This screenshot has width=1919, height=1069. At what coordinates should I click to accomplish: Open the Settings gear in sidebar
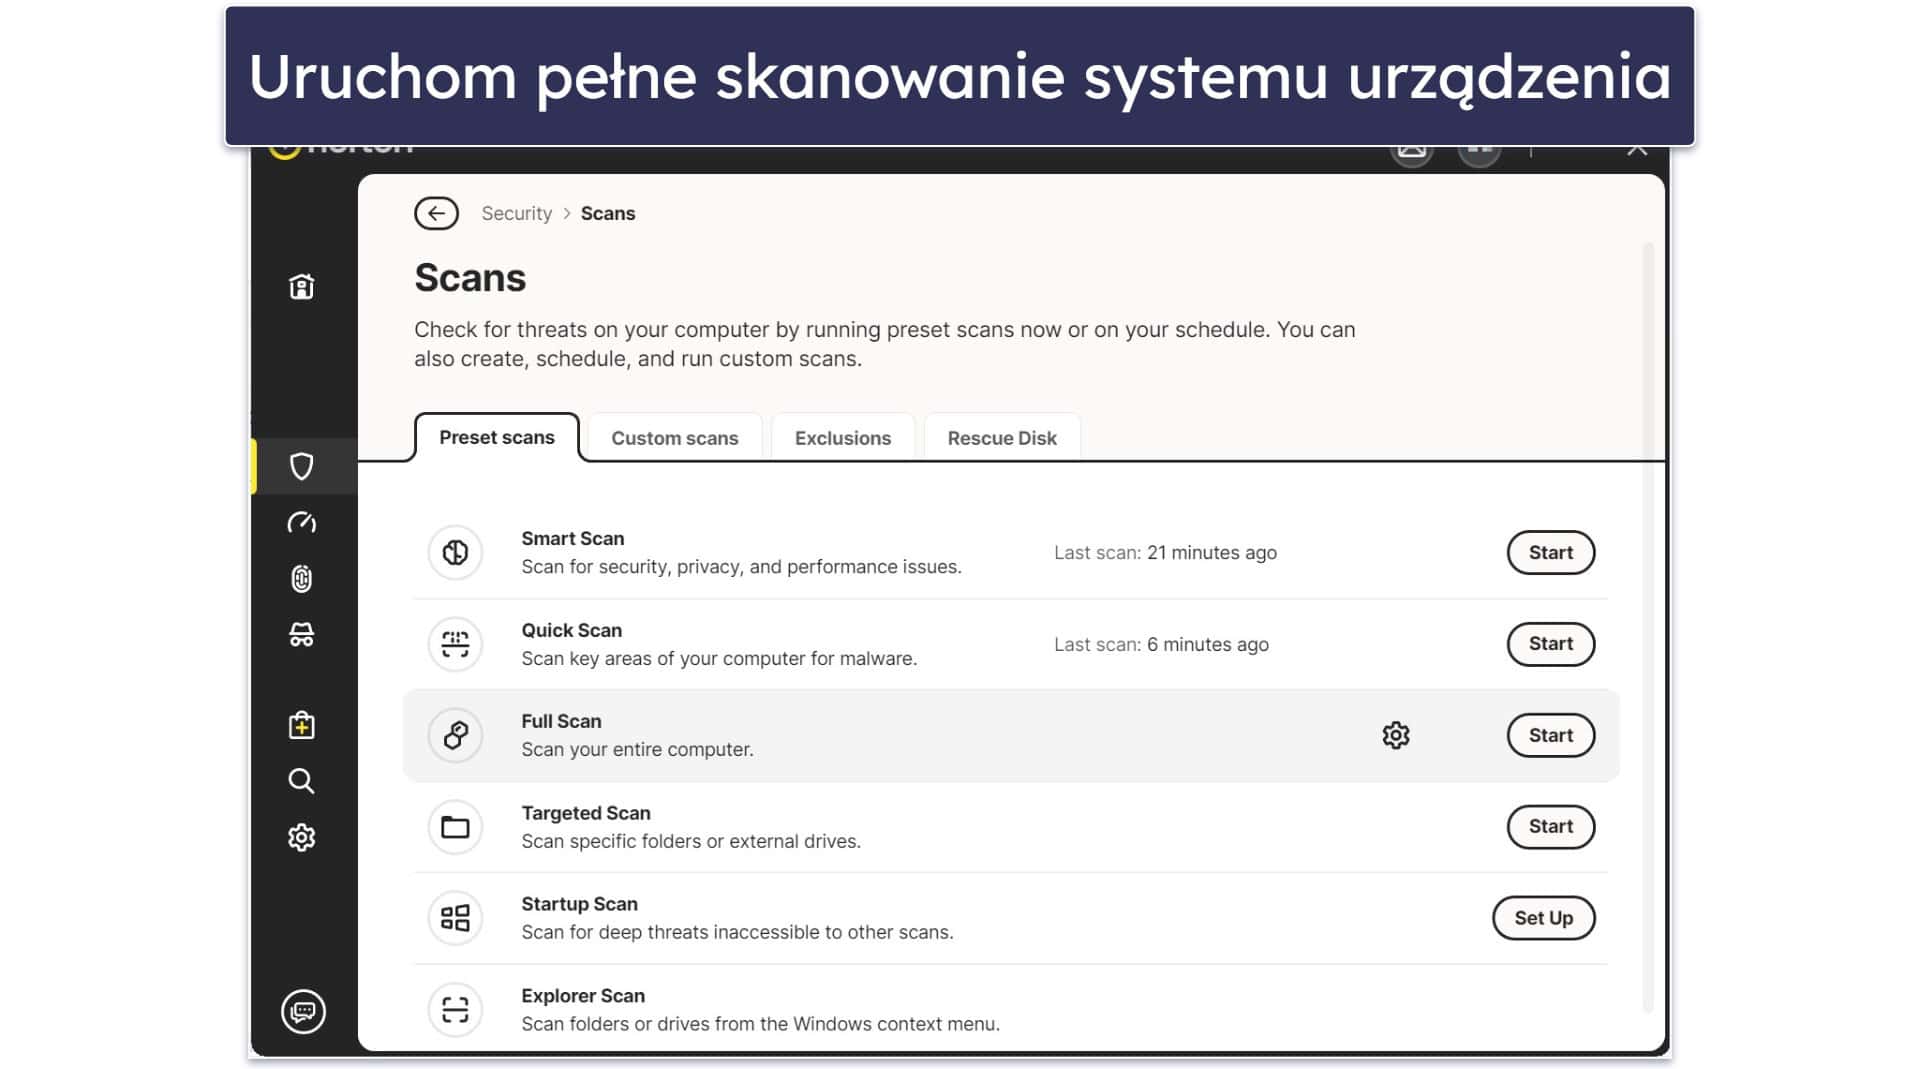pyautogui.click(x=301, y=837)
